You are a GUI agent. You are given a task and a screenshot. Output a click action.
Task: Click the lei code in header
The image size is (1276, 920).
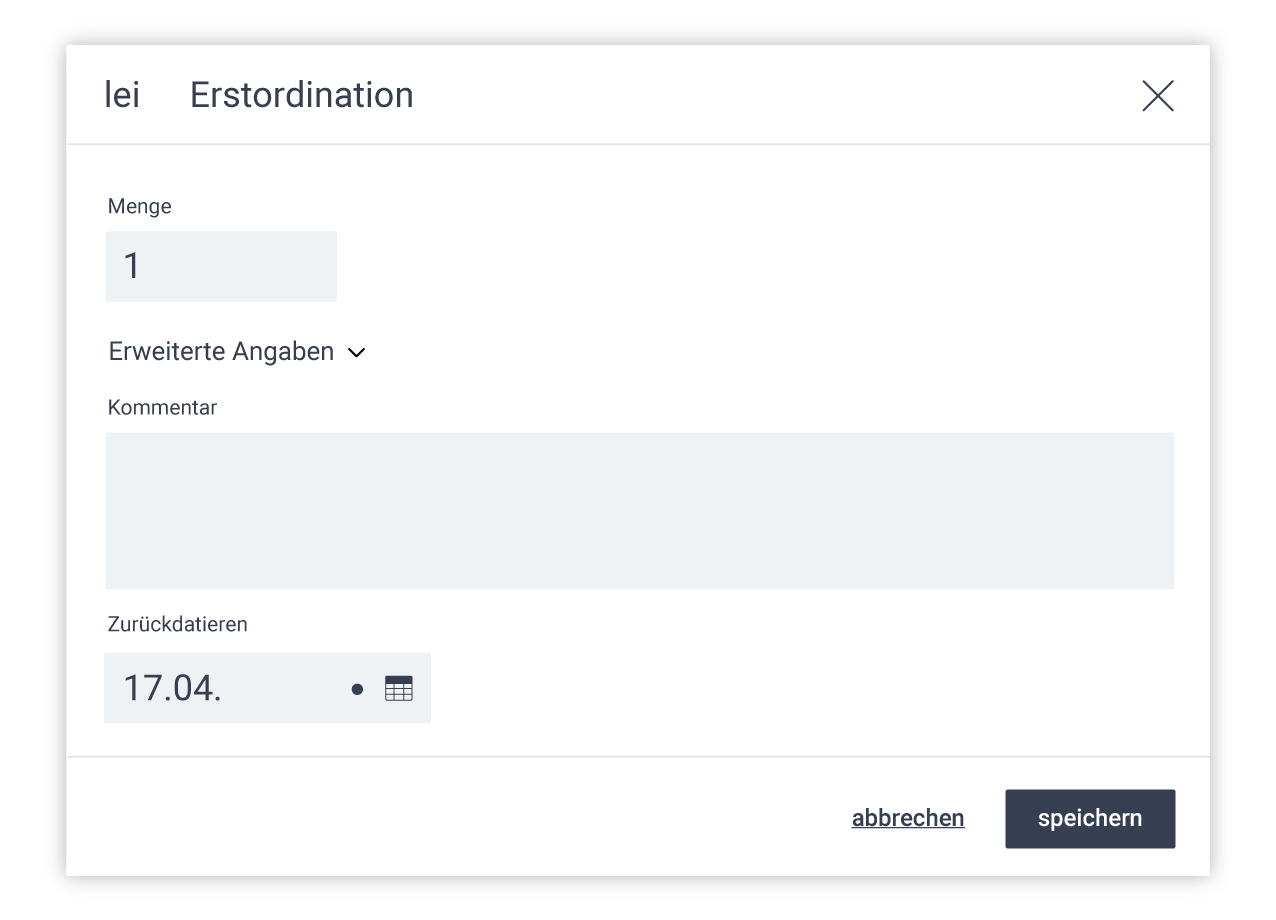point(122,95)
